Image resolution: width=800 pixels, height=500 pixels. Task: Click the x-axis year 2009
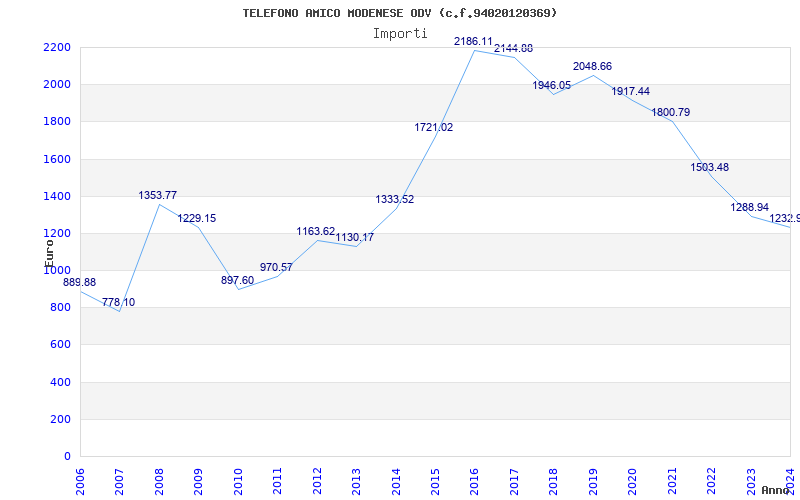[198, 482]
